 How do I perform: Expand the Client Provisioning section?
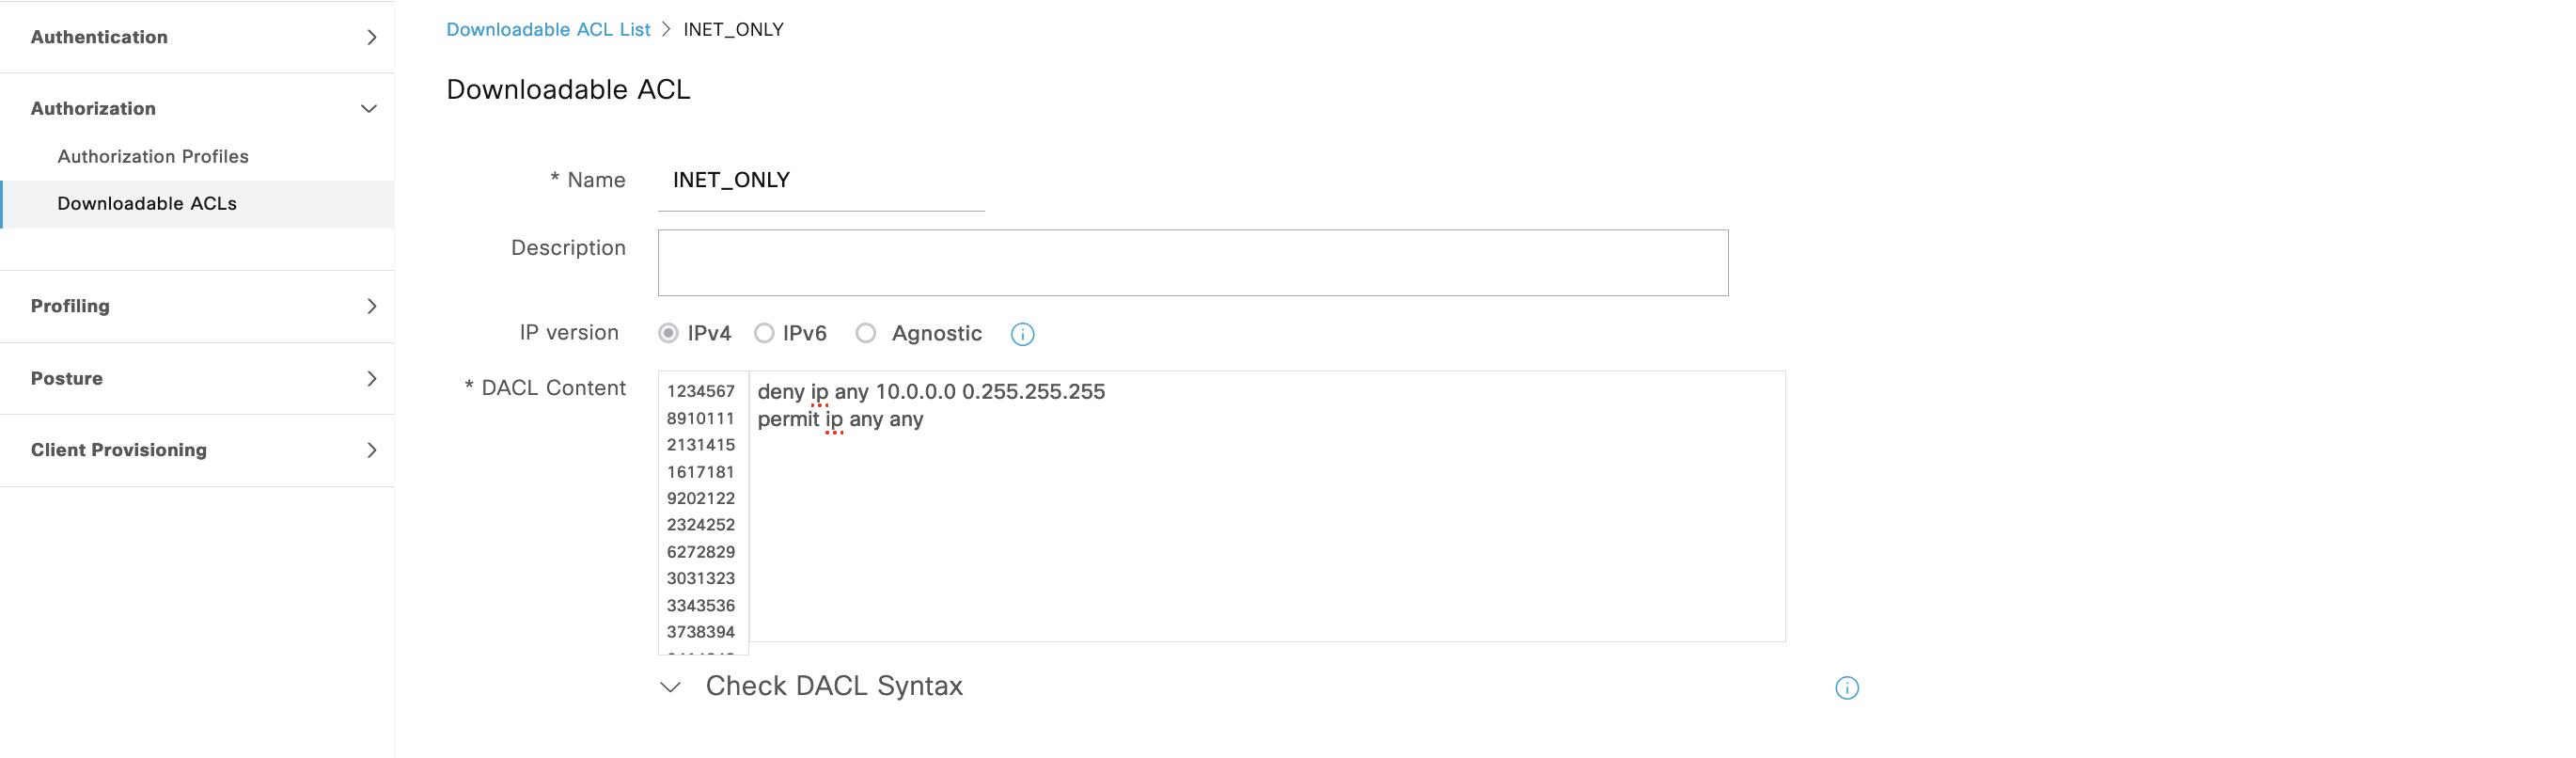click(x=371, y=450)
